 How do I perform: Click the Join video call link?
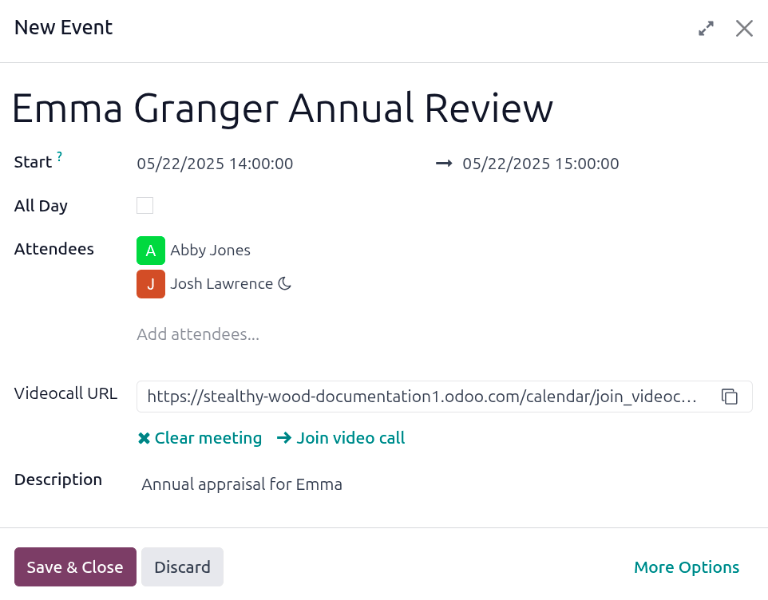[341, 438]
